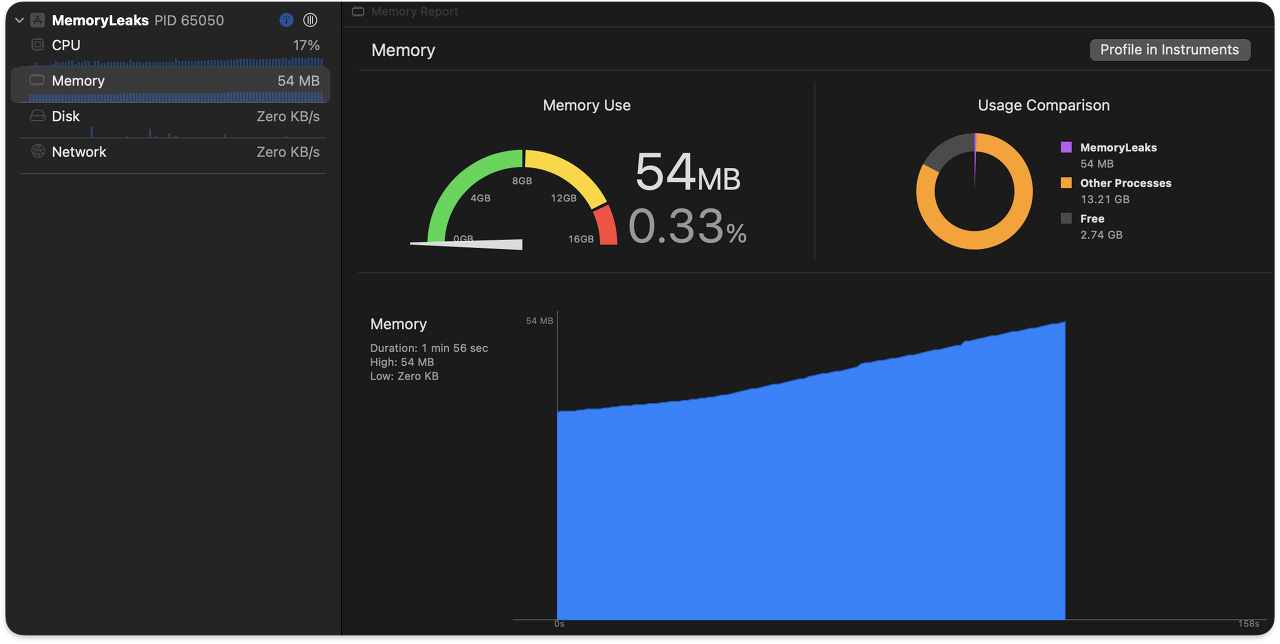Image resolution: width=1280 pixels, height=644 pixels.
Task: Click the MemoryLeaks app icon
Action: coord(38,20)
